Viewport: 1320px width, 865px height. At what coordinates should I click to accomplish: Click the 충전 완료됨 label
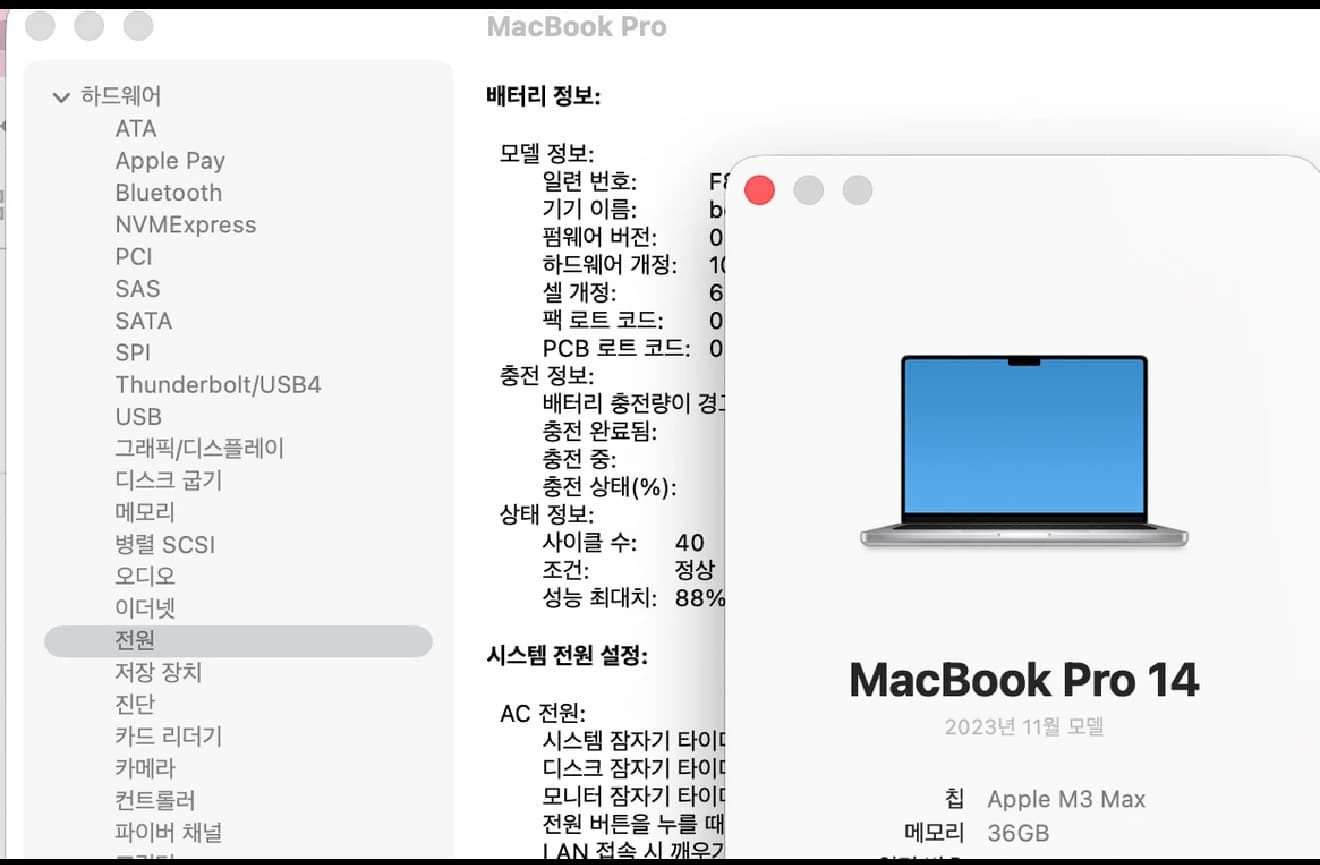[x=599, y=432]
